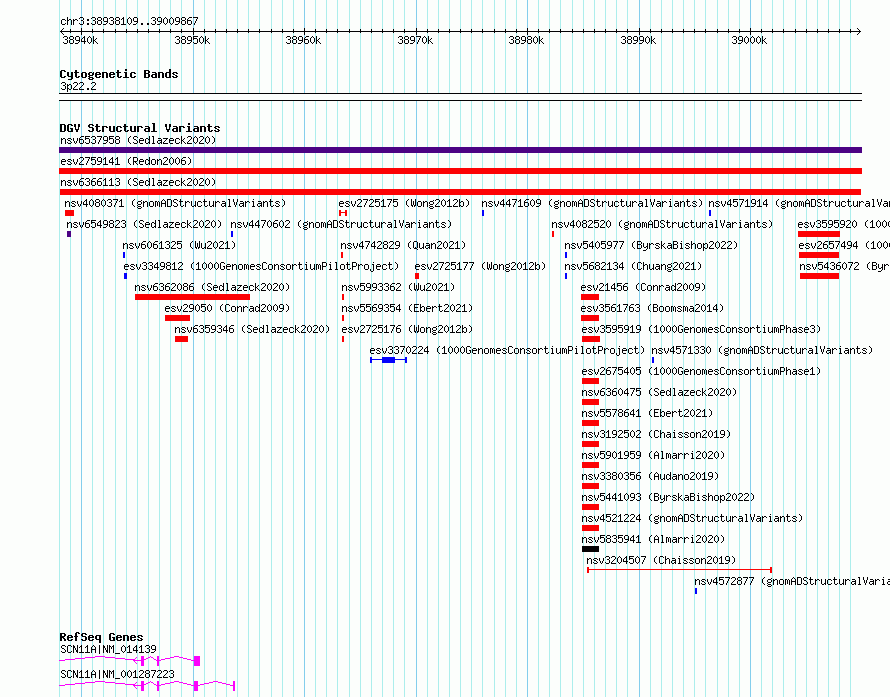Open the nsv5405977 (ByrskaBishop2022) label

point(651,245)
